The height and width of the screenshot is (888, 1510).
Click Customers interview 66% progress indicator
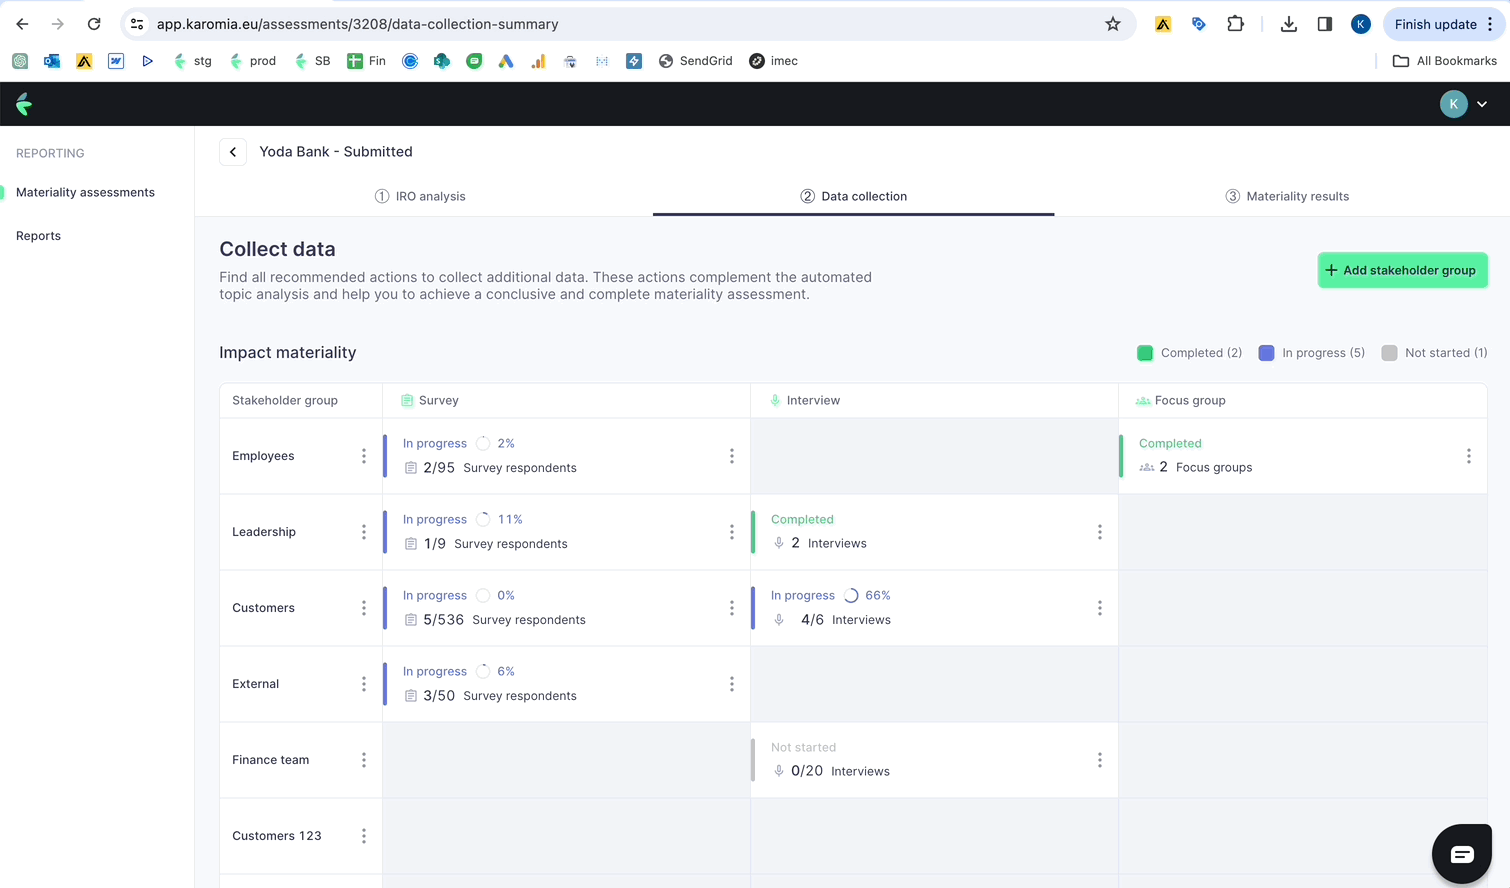tap(867, 595)
